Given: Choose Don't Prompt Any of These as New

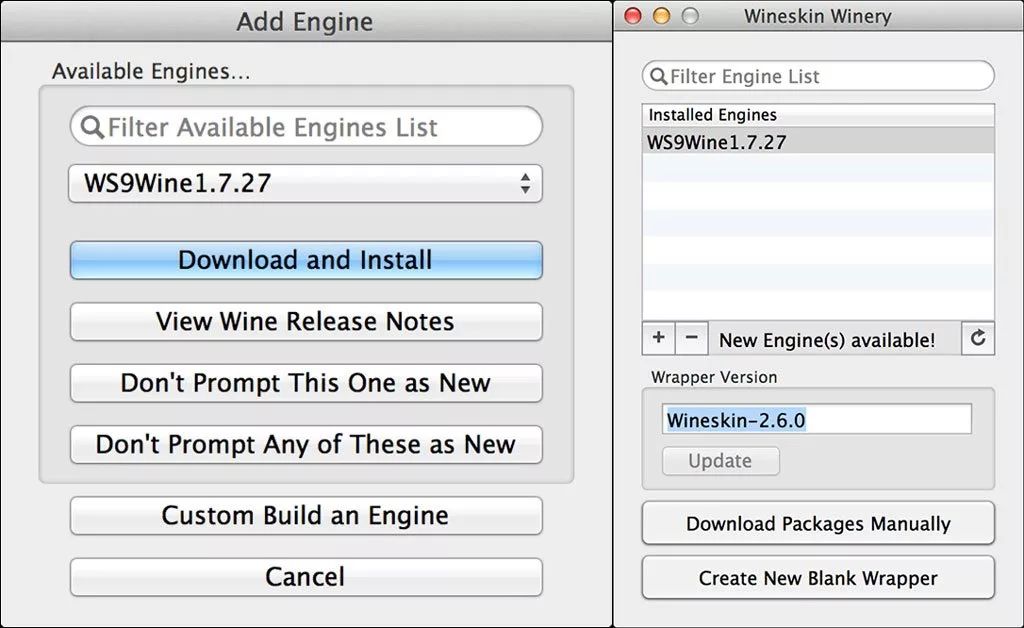Looking at the screenshot, I should 306,444.
